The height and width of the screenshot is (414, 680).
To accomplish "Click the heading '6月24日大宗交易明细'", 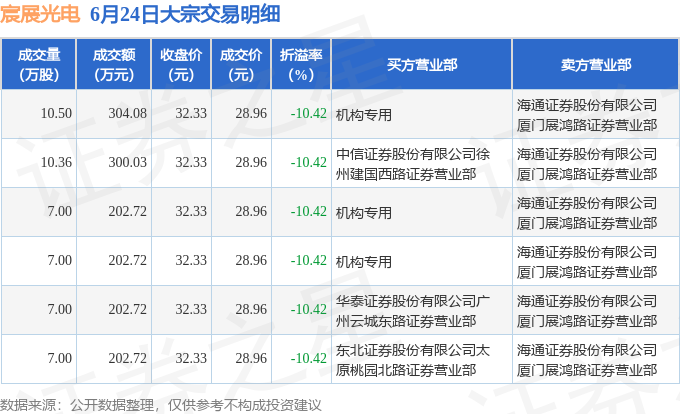I will tap(185, 14).
